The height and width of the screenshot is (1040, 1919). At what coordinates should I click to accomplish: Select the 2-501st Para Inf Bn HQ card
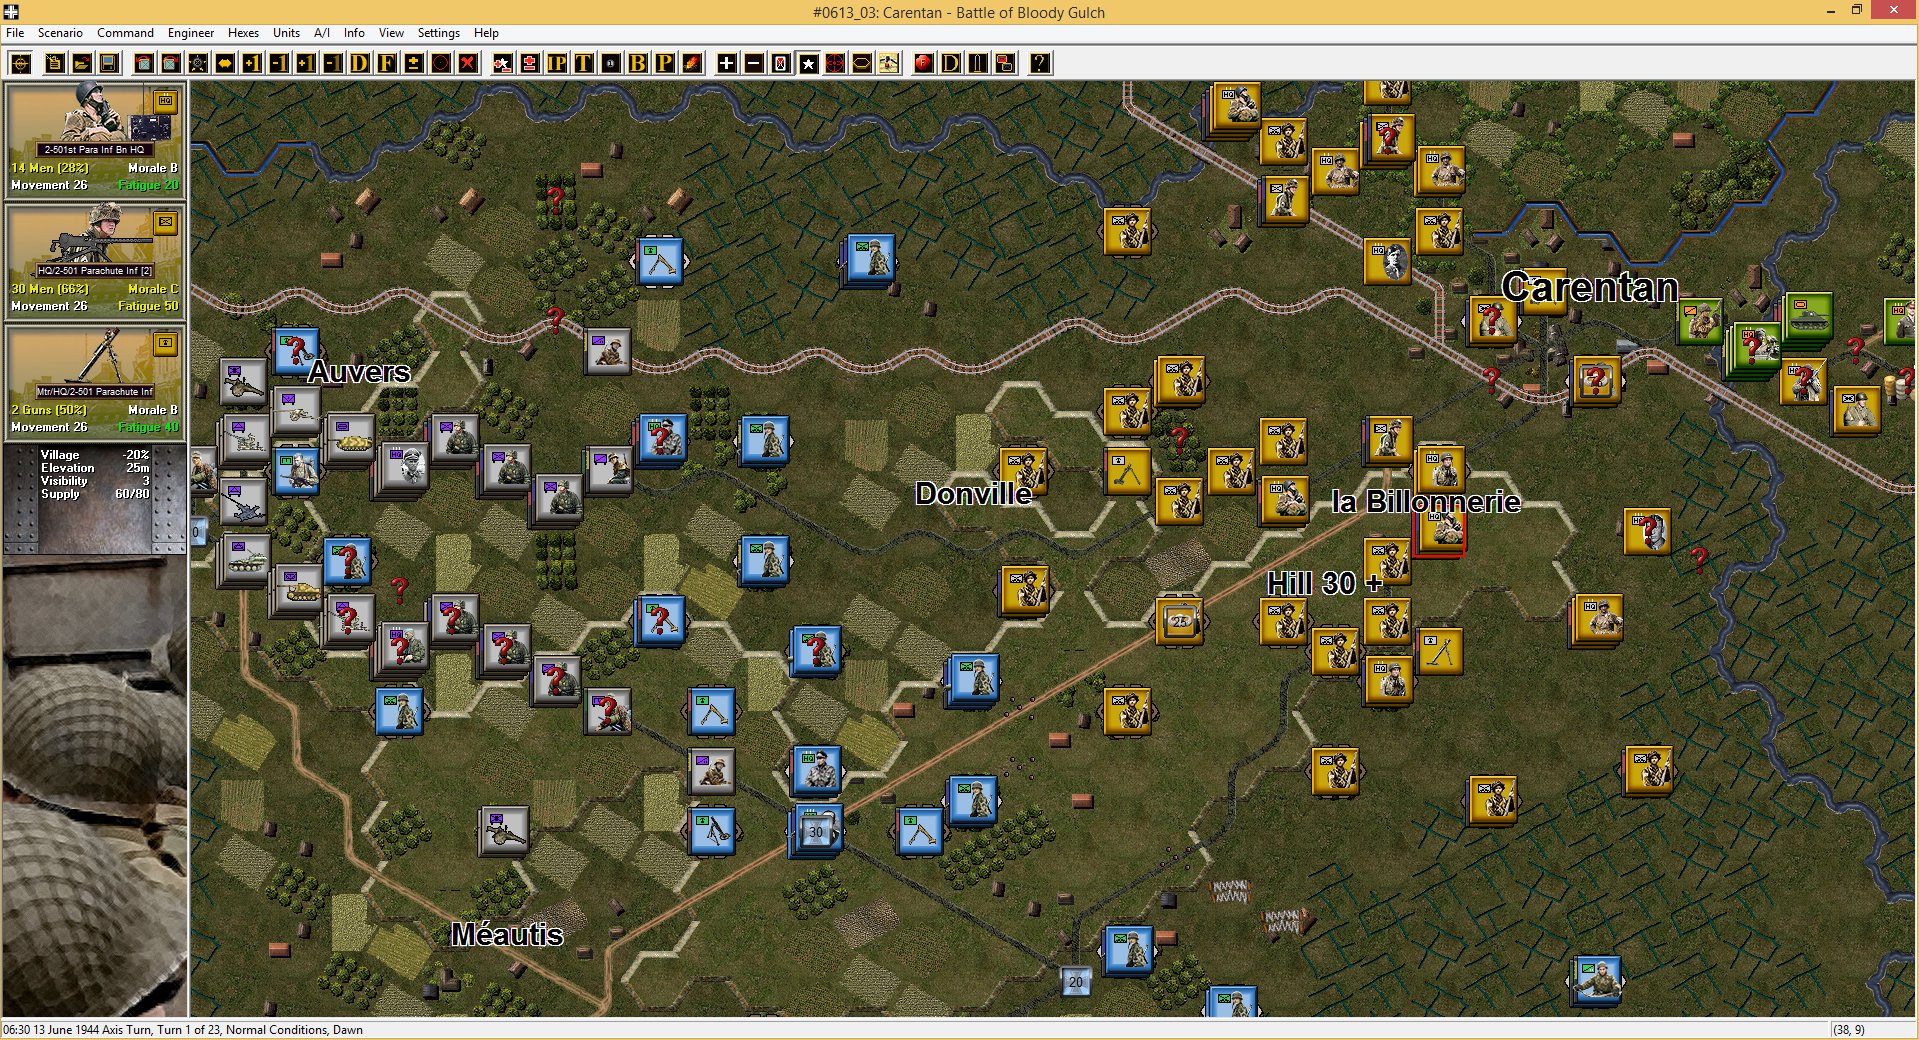(x=95, y=140)
